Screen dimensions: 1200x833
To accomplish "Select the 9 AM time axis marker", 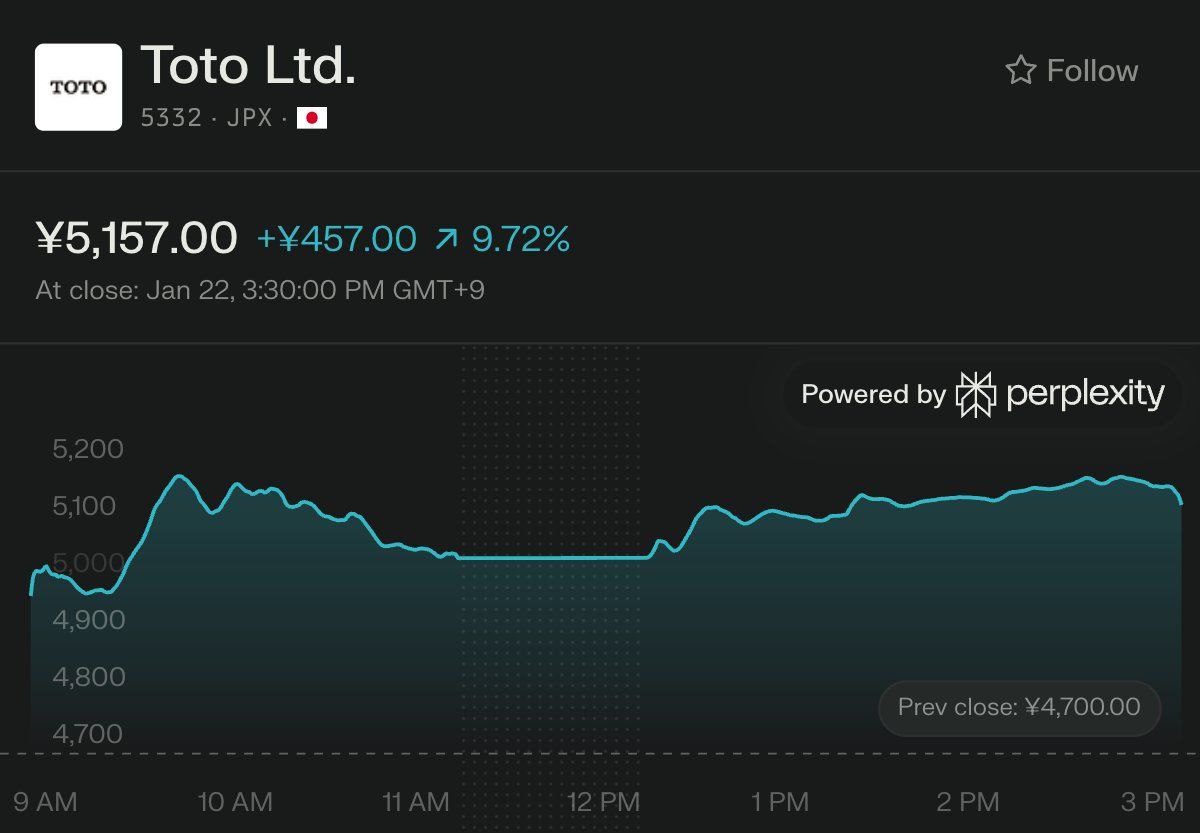I will tap(45, 802).
